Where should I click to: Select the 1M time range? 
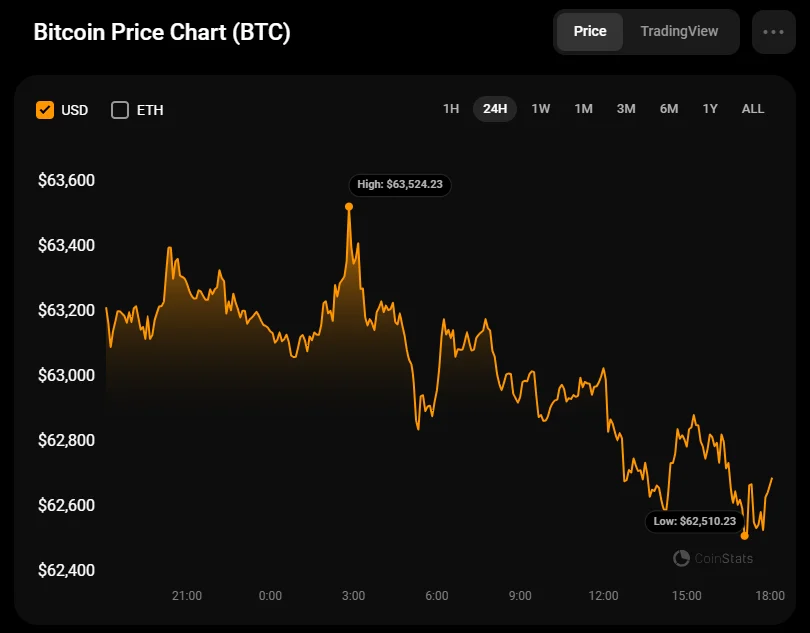point(584,109)
